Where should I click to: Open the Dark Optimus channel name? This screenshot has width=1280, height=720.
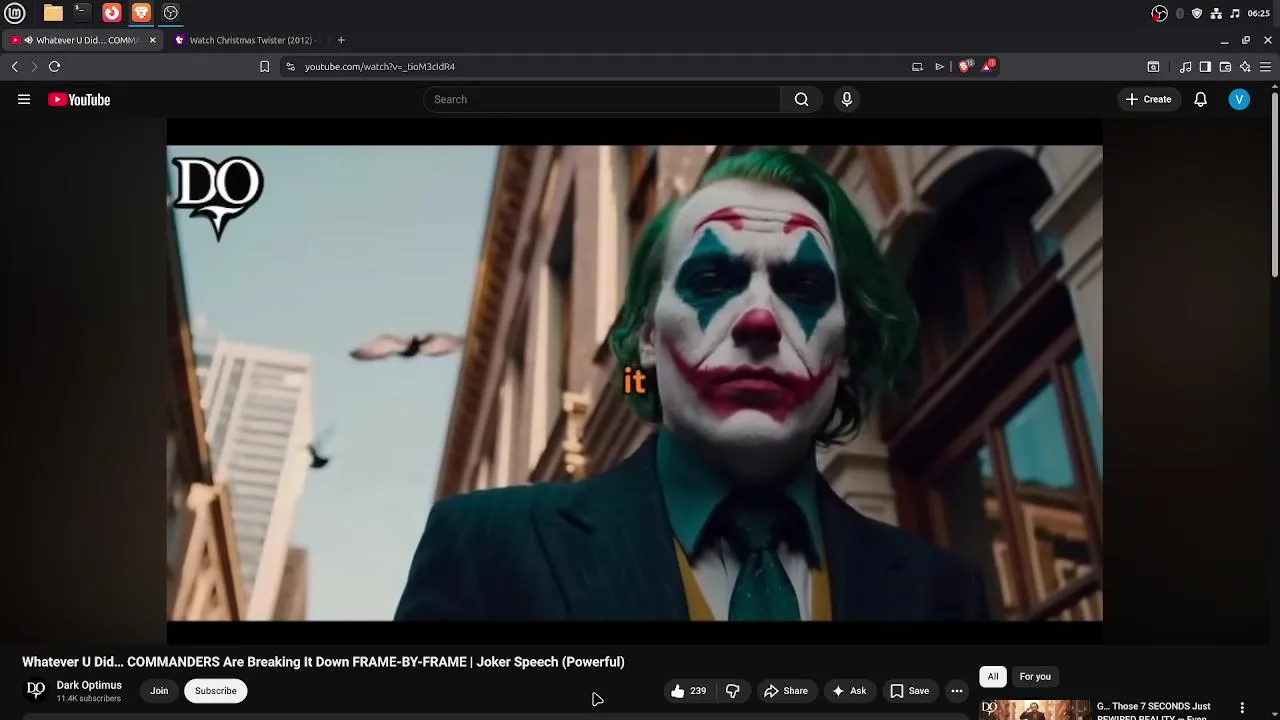(89, 685)
